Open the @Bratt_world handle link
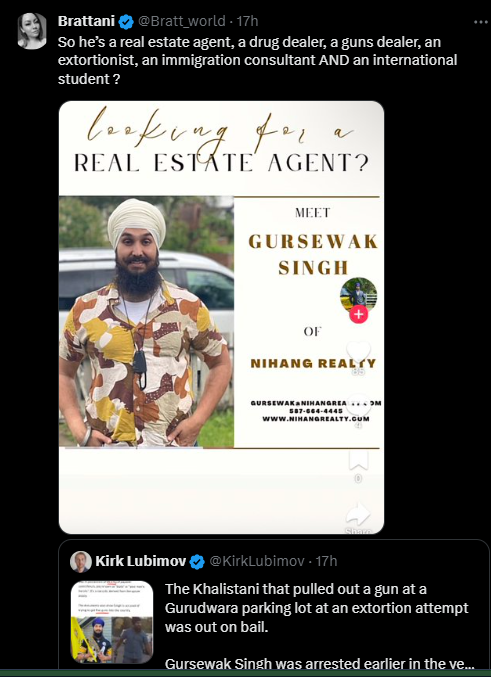The image size is (491, 677). (181, 21)
